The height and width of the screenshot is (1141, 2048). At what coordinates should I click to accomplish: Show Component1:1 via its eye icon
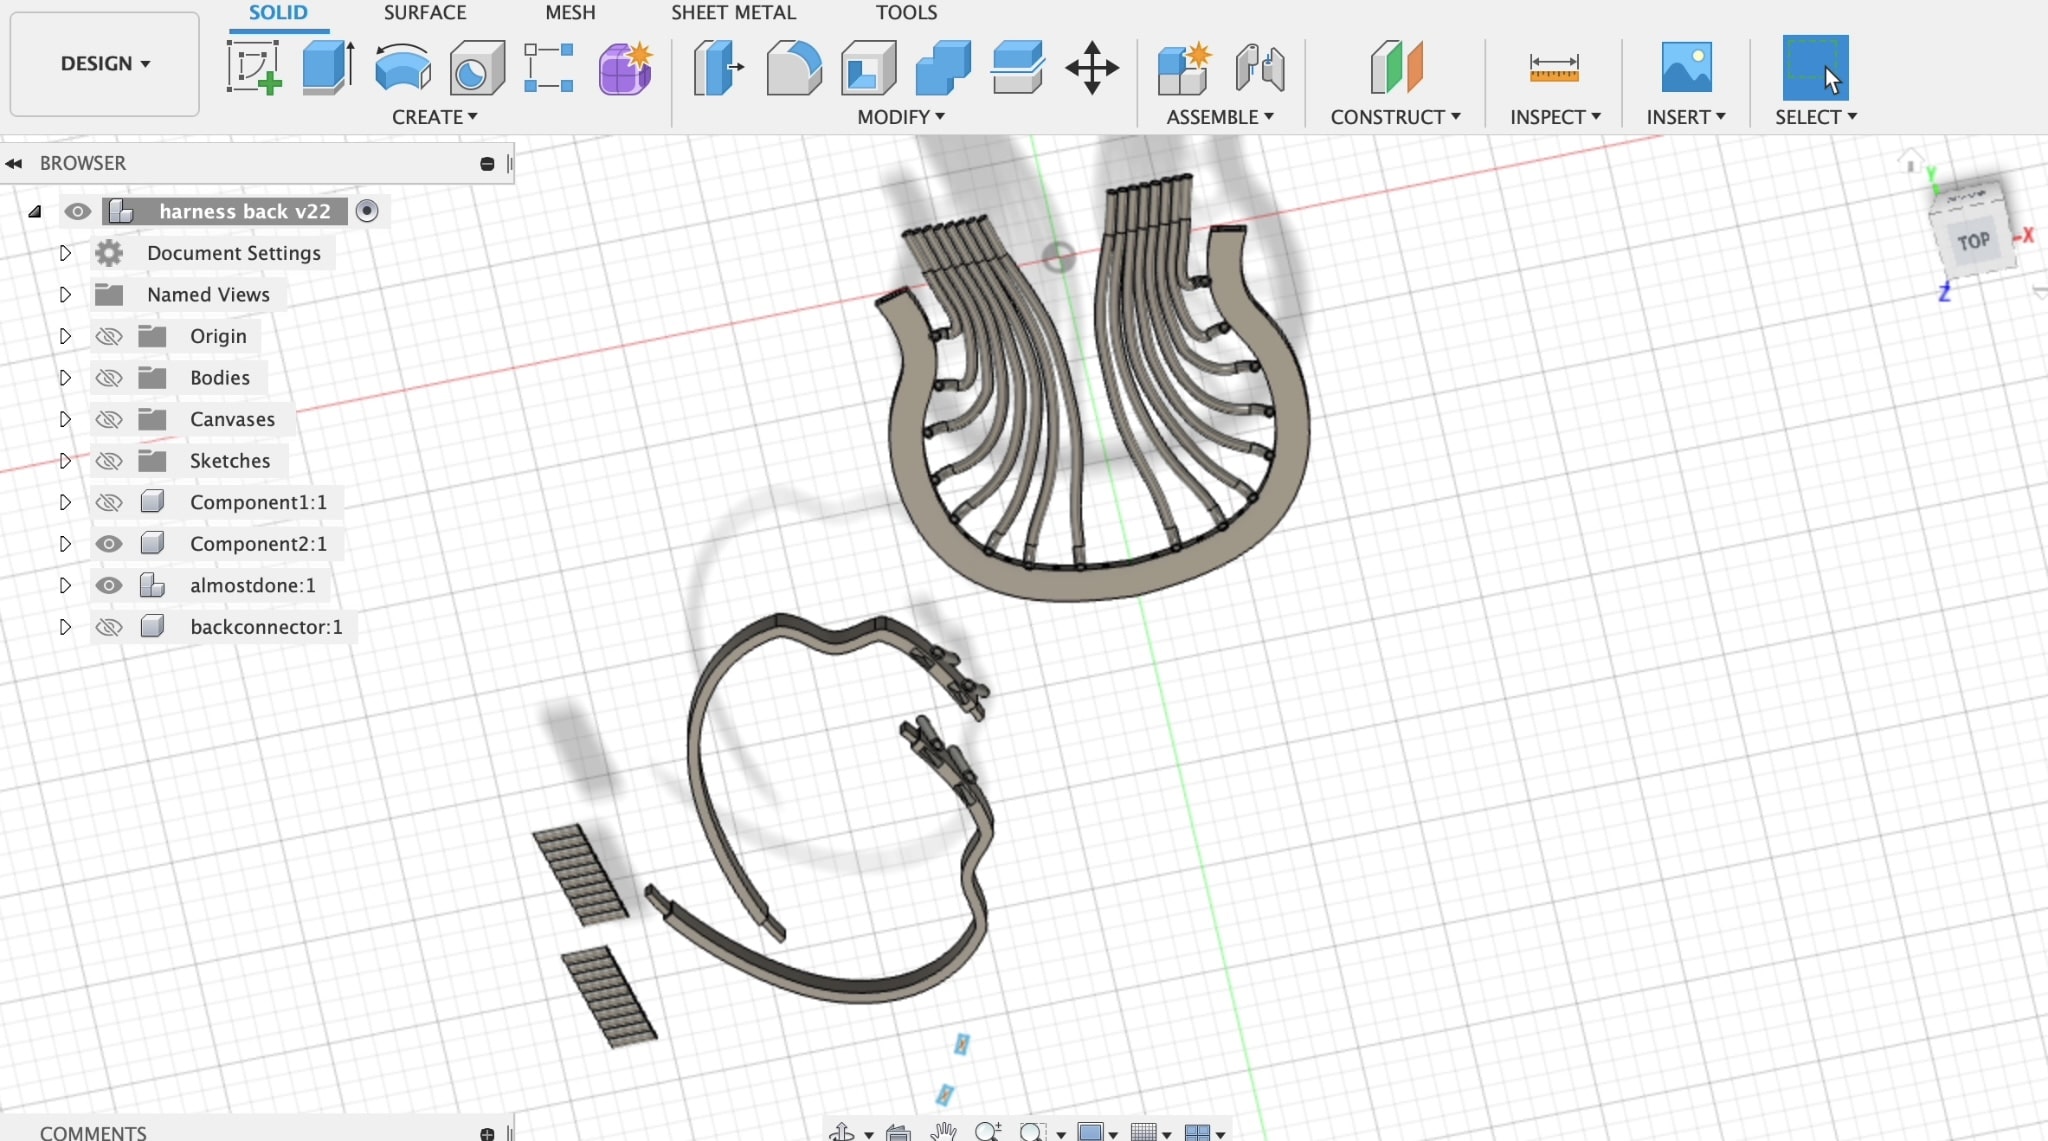coord(109,502)
